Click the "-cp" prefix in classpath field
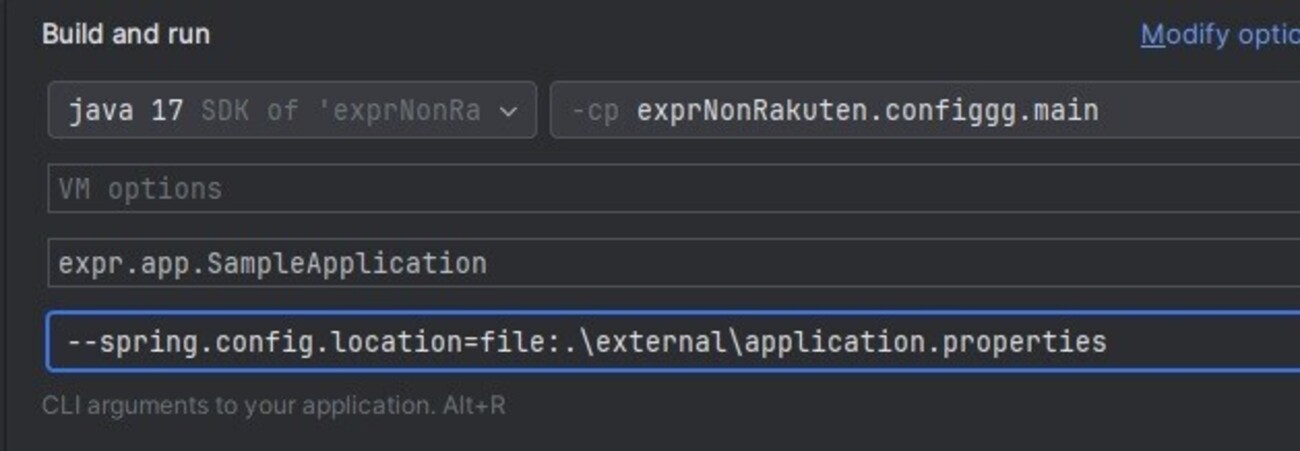 click(x=595, y=110)
